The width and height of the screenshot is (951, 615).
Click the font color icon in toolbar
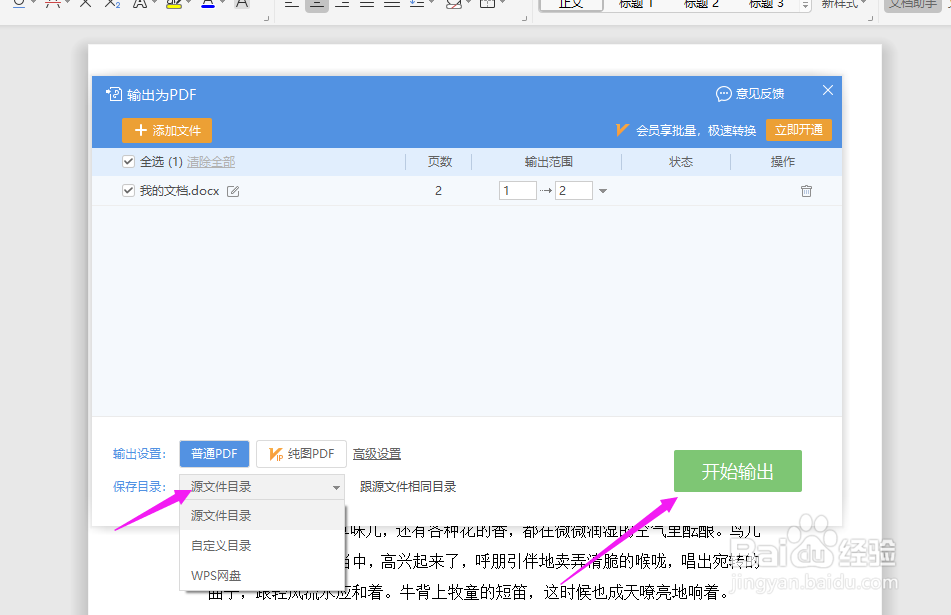(x=207, y=5)
